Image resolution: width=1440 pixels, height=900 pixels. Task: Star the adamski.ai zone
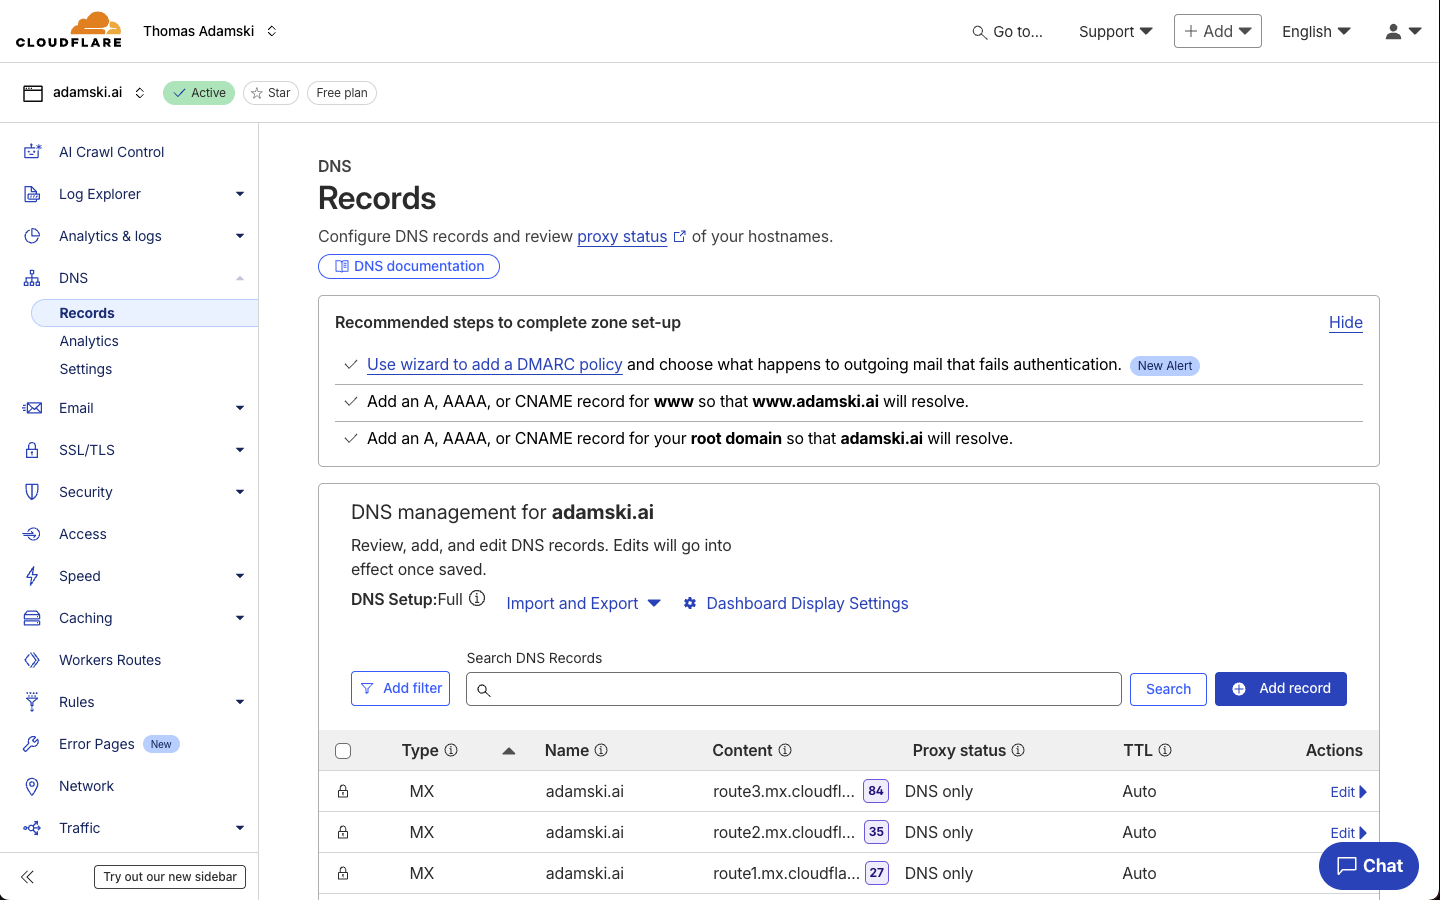coord(270,92)
